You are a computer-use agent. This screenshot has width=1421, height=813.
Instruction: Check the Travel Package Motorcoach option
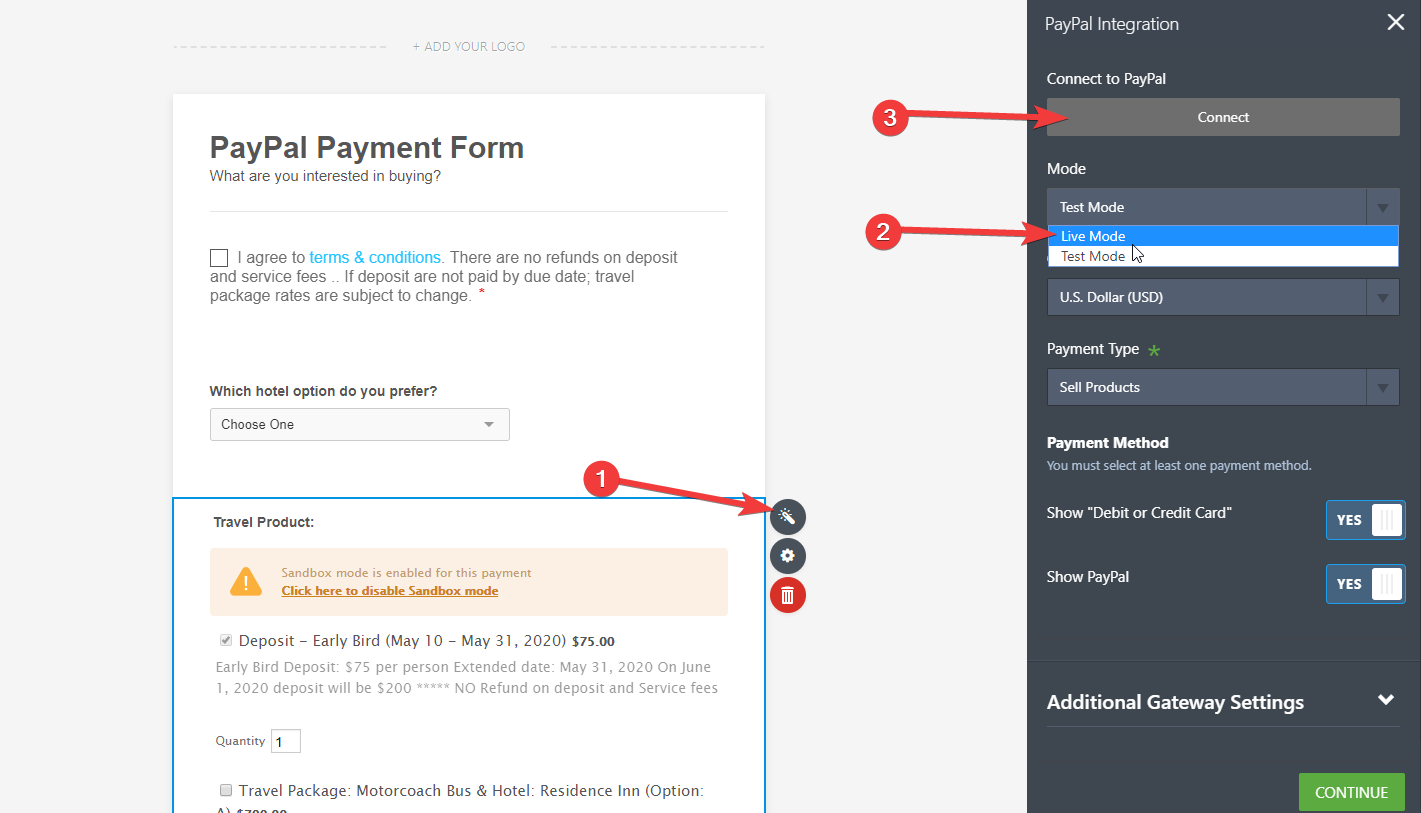click(x=225, y=790)
